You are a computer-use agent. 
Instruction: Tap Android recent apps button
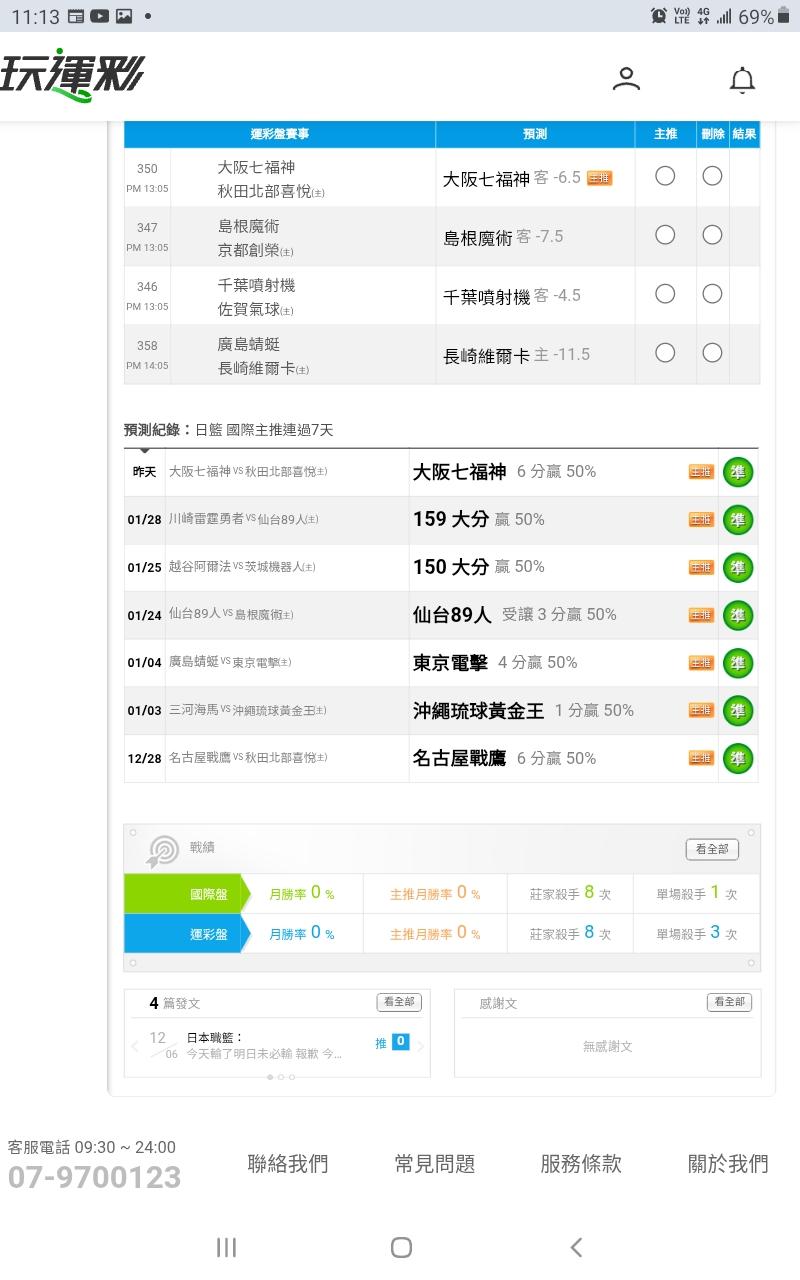tap(227, 1247)
